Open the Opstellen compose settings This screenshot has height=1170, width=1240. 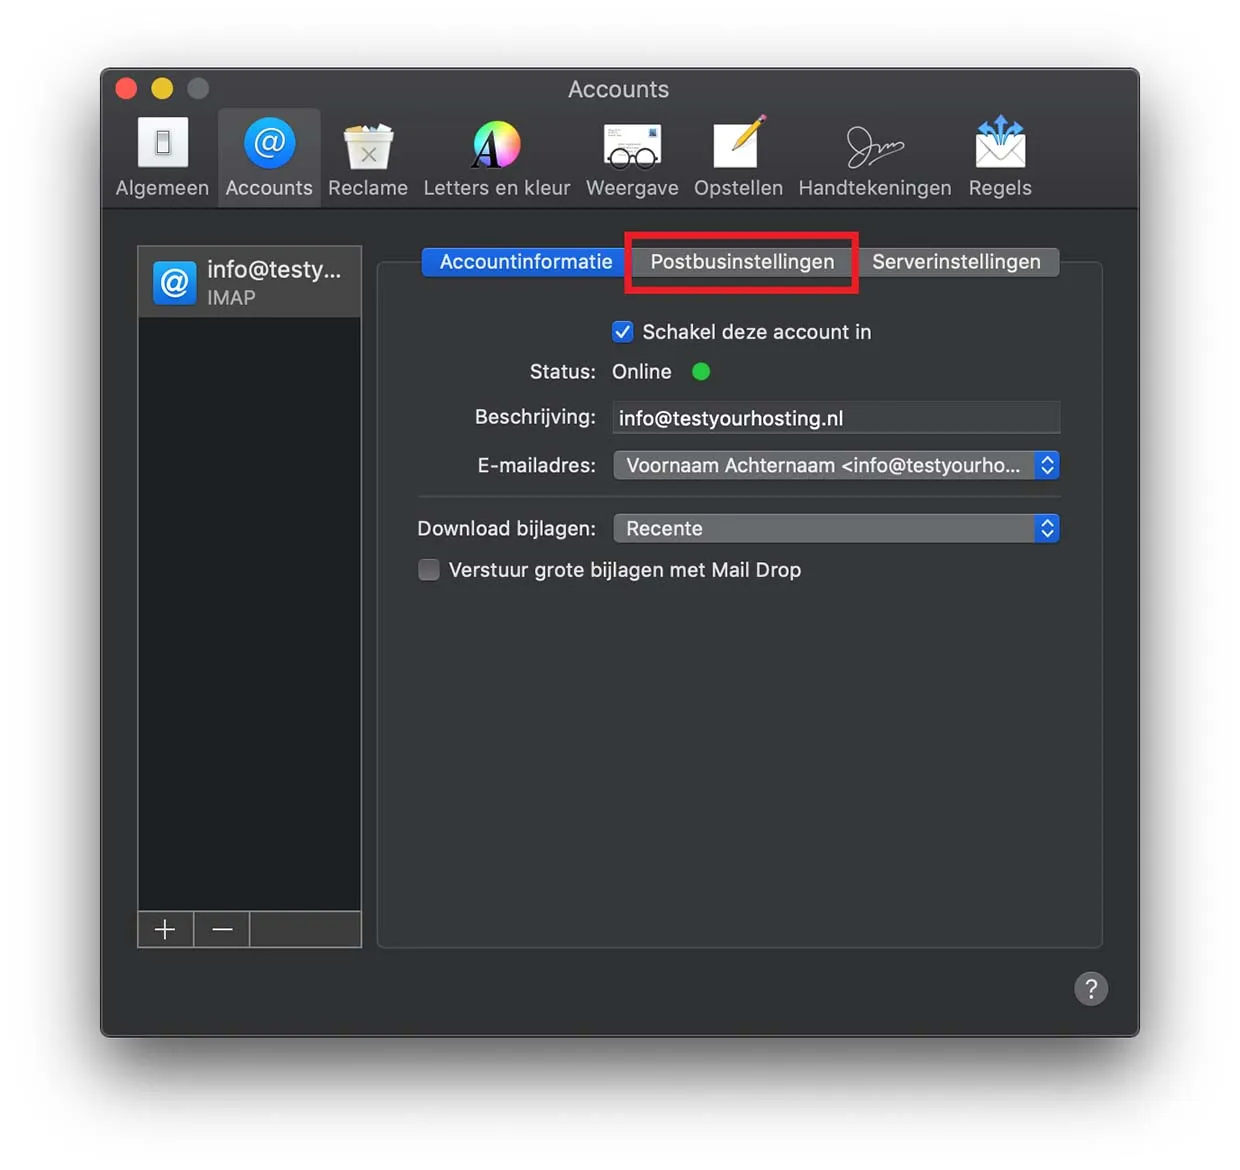738,157
